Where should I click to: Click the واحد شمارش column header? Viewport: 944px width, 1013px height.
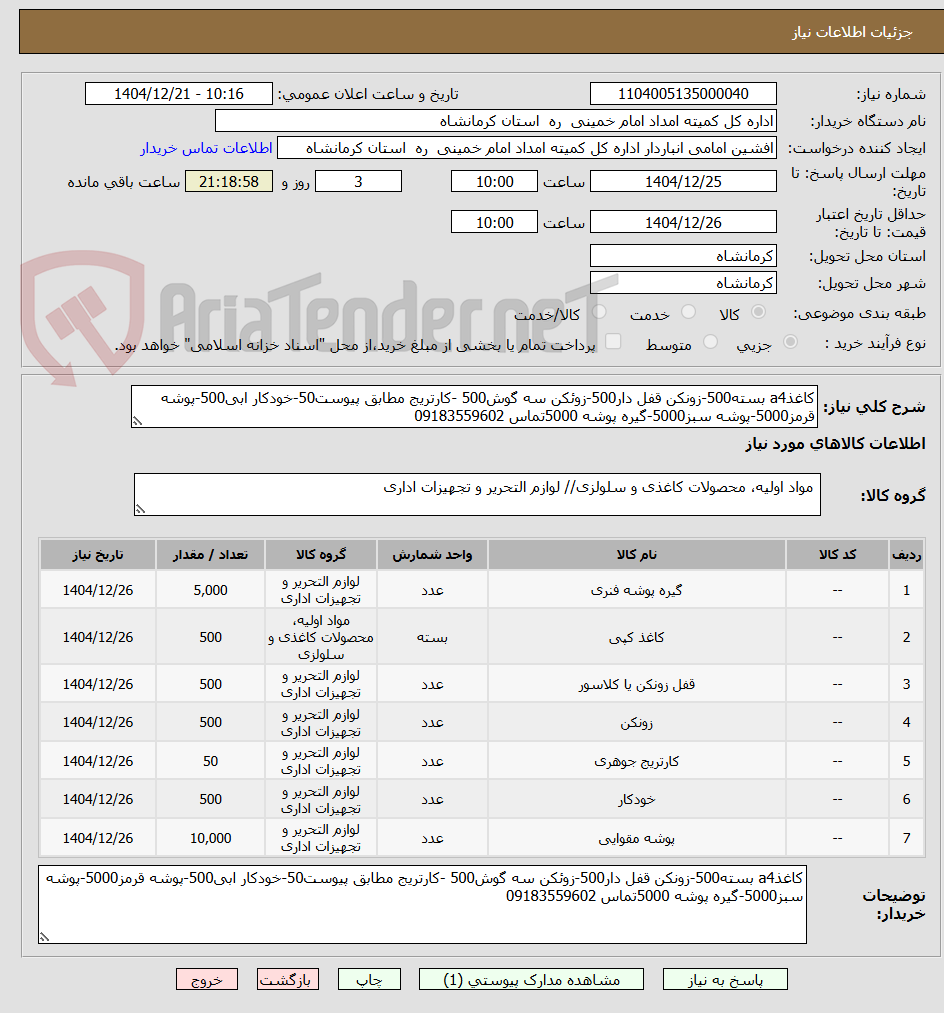[x=432, y=554]
